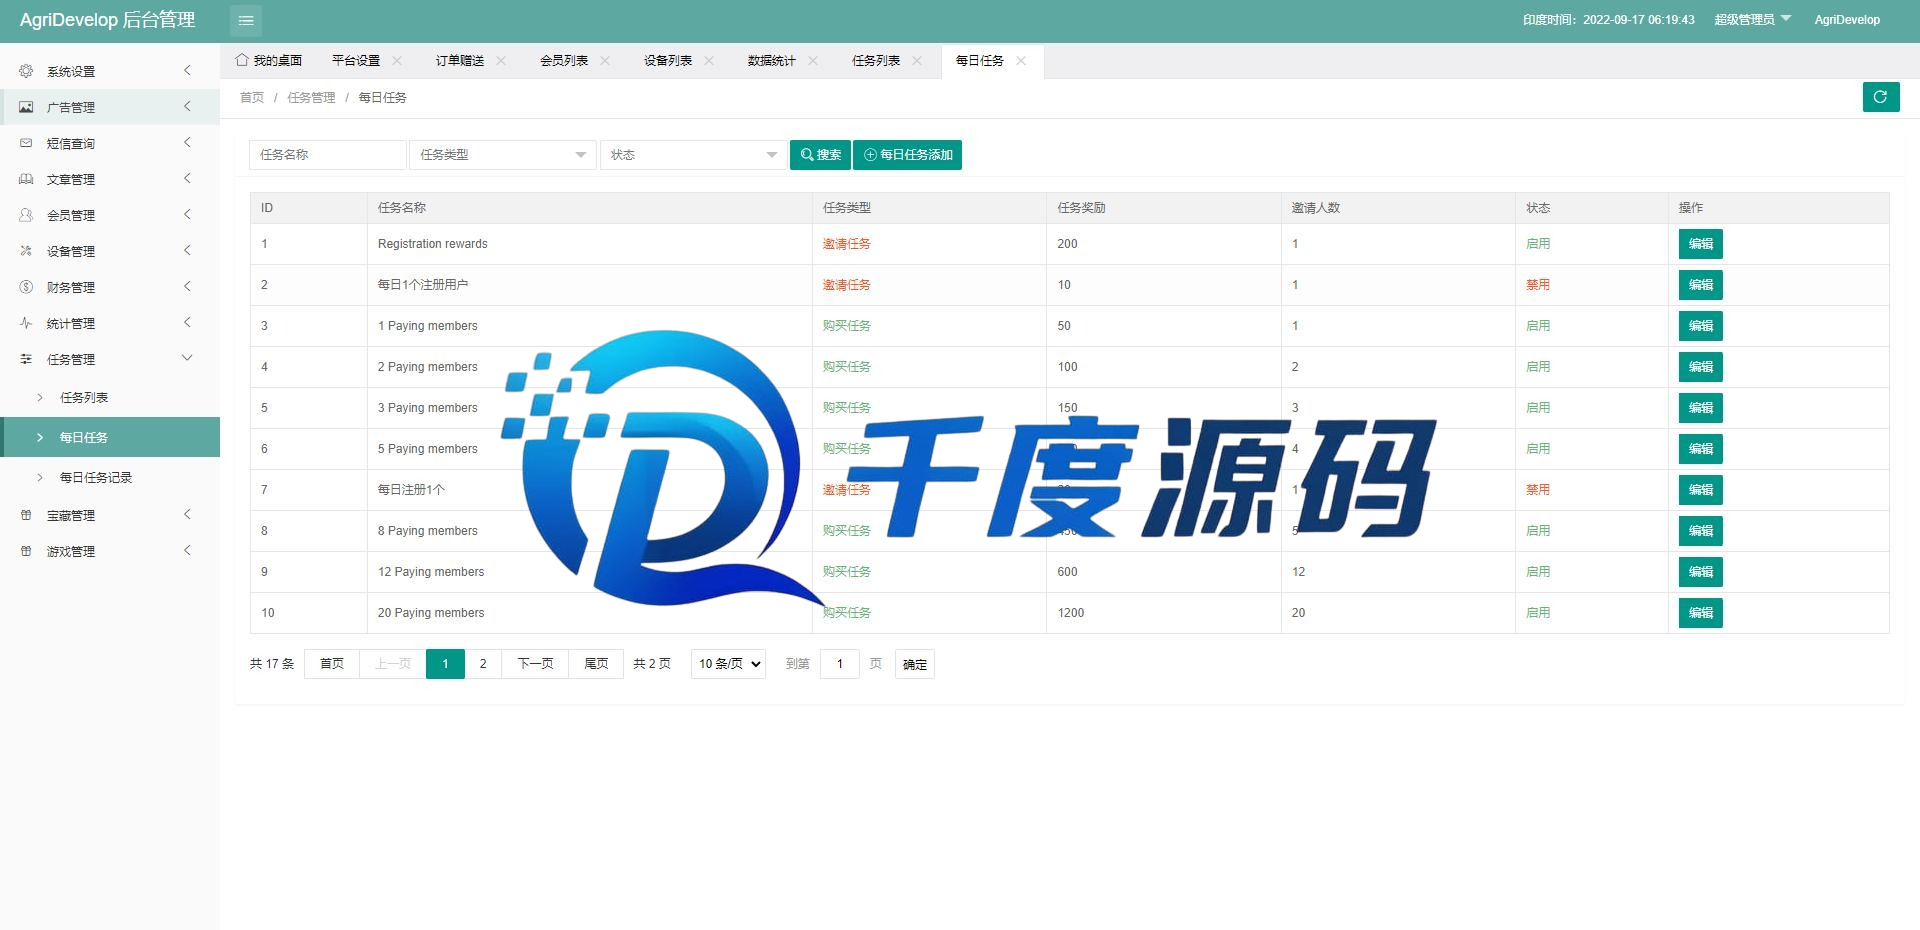Image resolution: width=1920 pixels, height=930 pixels.
Task: Expand the 会员管理 sidebar menu
Action: [110, 215]
